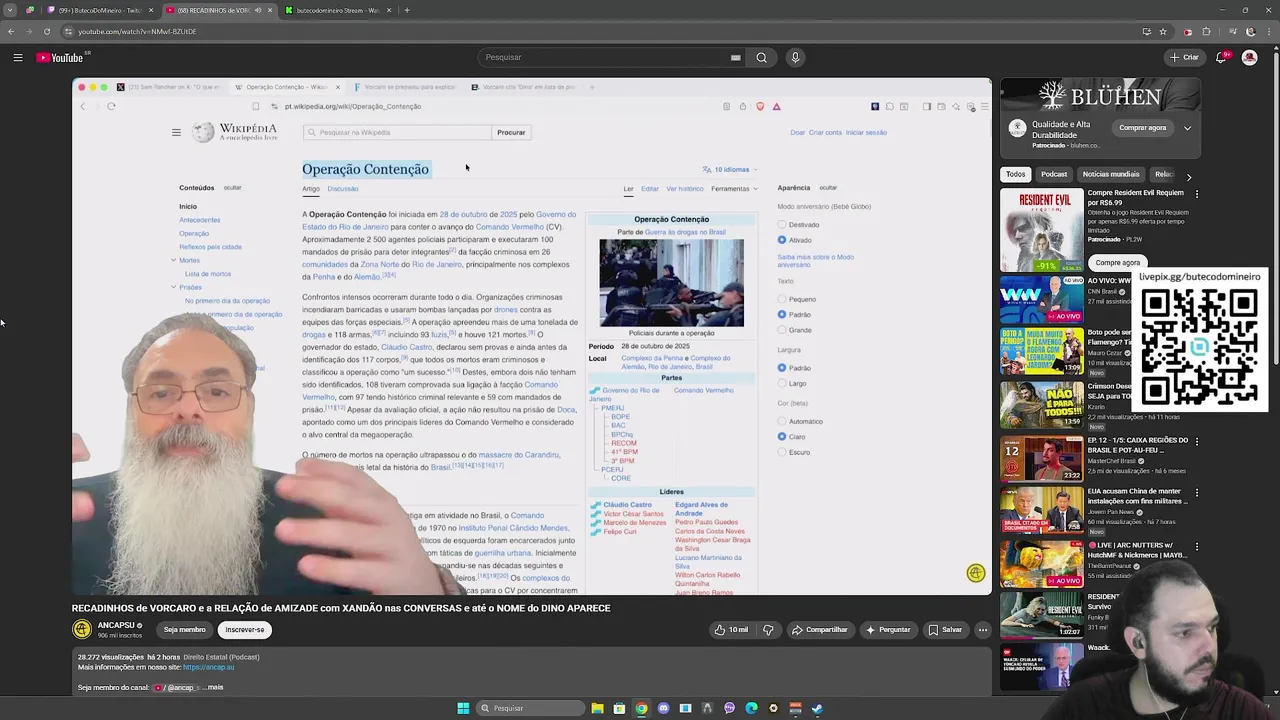The image size is (1280, 720).
Task: Like the video with thumbs-up button
Action: click(x=731, y=630)
